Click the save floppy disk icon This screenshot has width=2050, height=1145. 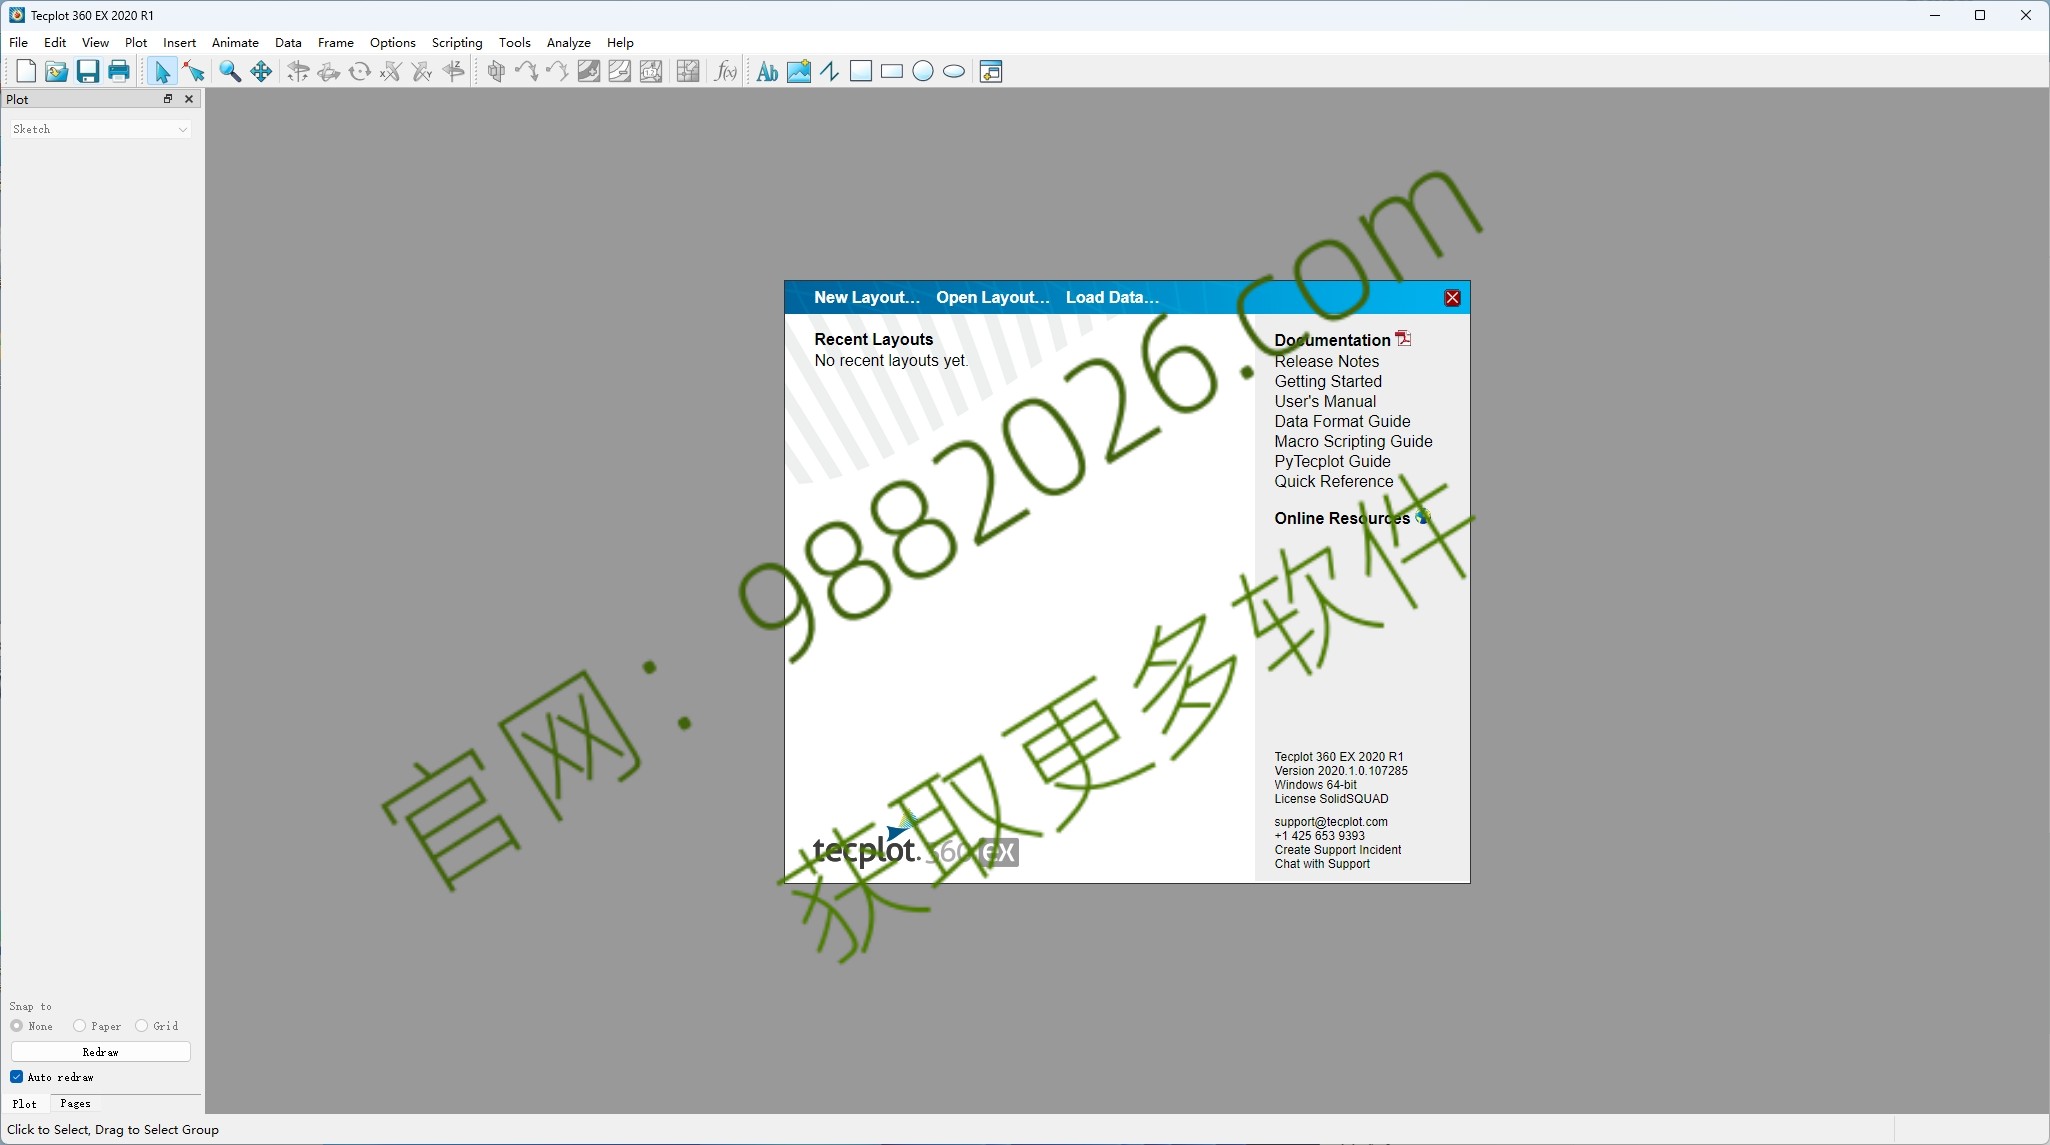[x=88, y=71]
